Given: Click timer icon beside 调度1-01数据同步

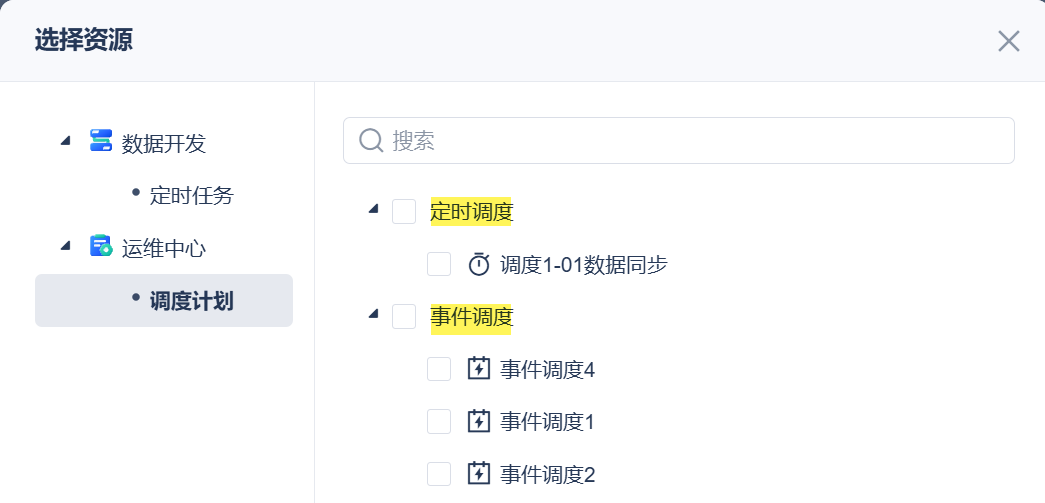Looking at the screenshot, I should tap(479, 265).
